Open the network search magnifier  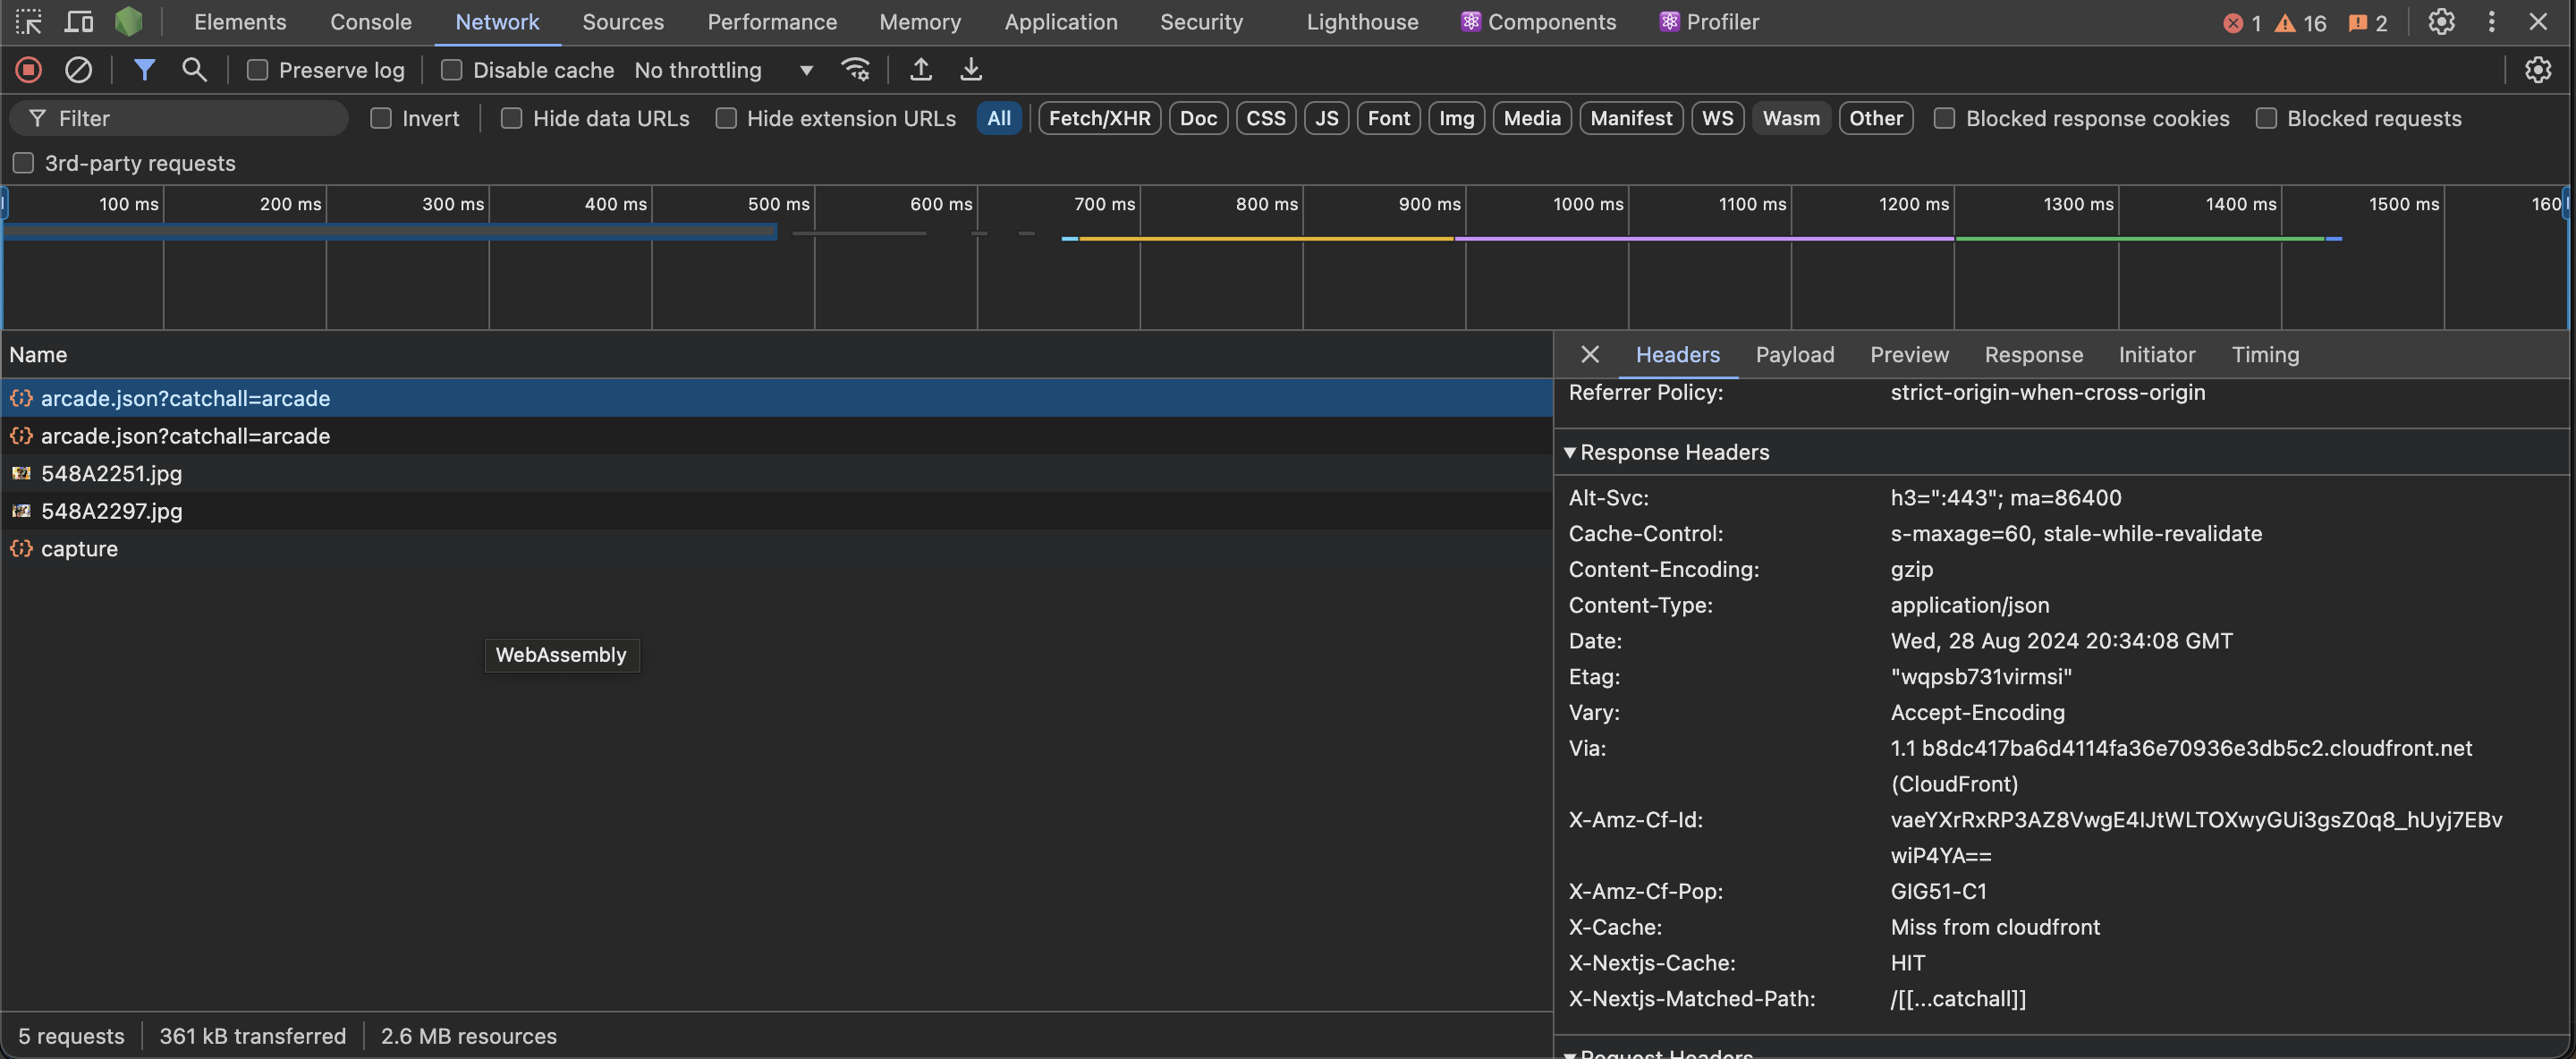pos(194,70)
